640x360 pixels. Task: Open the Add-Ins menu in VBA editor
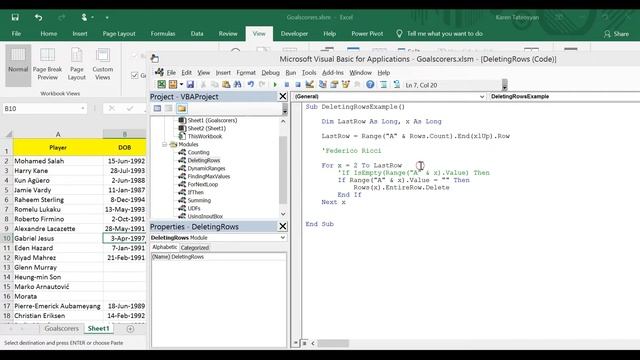[x=333, y=73]
